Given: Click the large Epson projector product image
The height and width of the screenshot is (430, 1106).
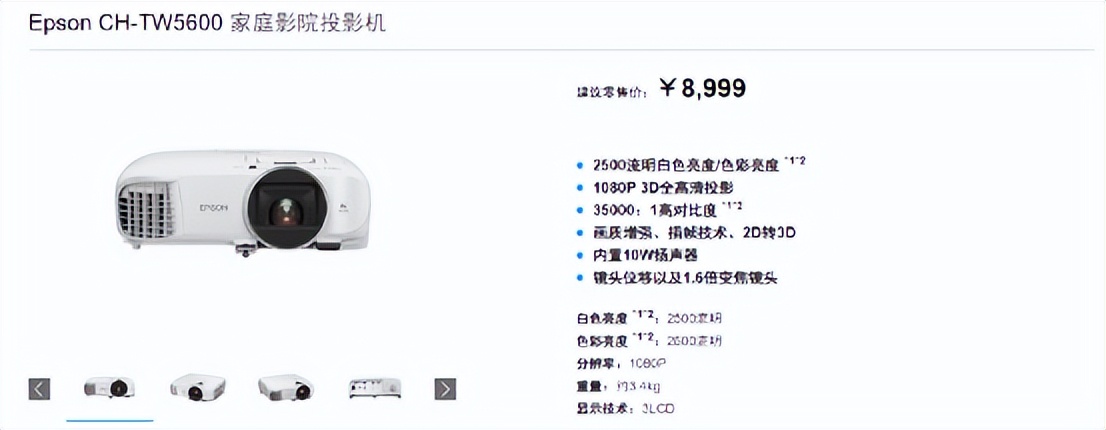Looking at the screenshot, I should click(243, 202).
